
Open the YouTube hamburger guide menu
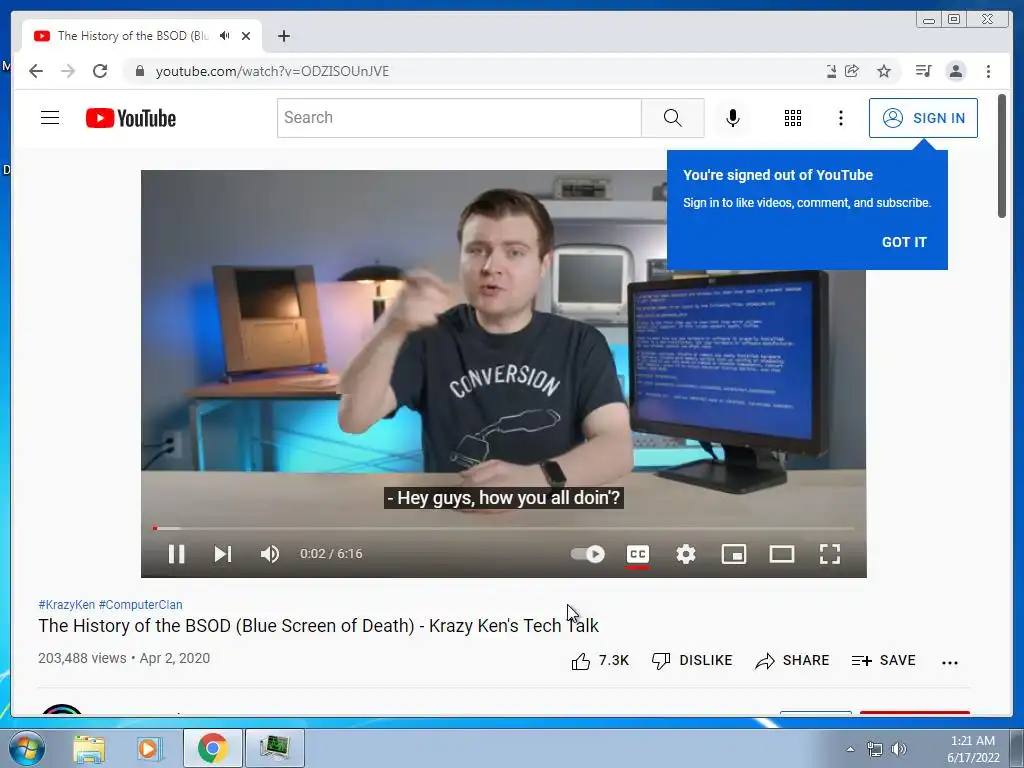[x=50, y=118]
